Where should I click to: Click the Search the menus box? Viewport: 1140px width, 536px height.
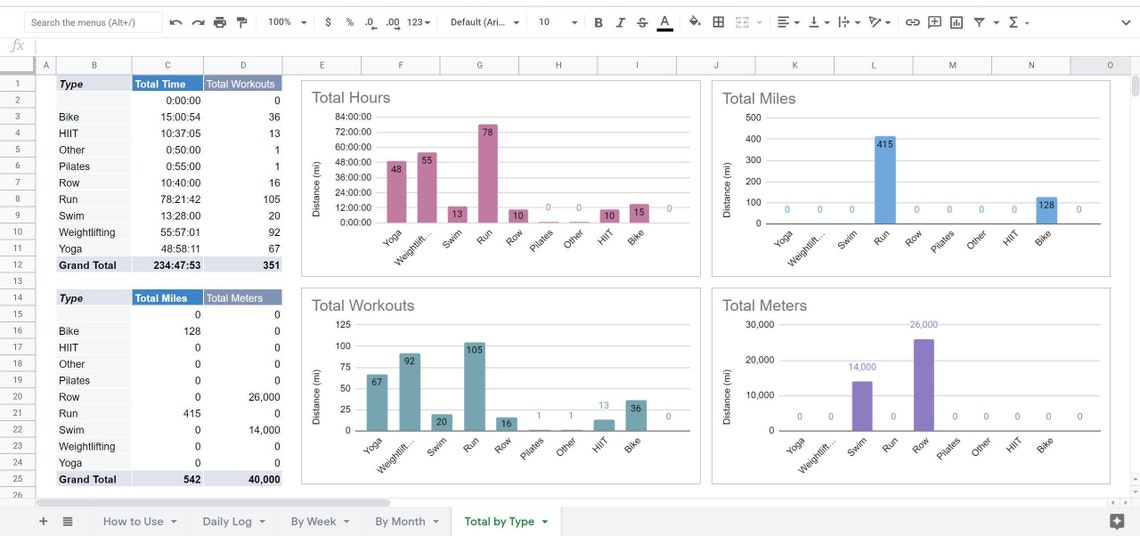tap(93, 23)
